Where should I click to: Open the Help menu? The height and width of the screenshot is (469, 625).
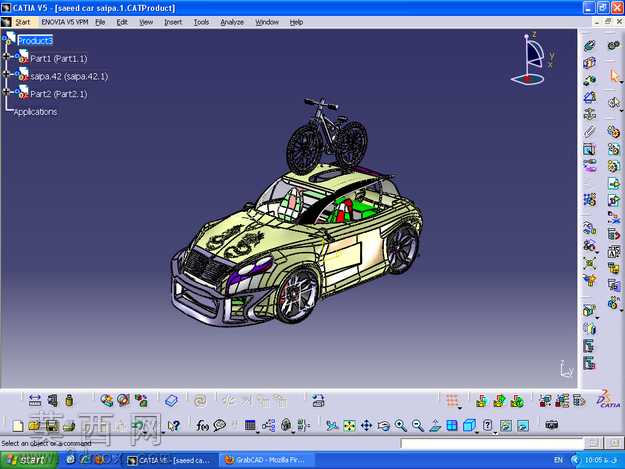pos(296,22)
